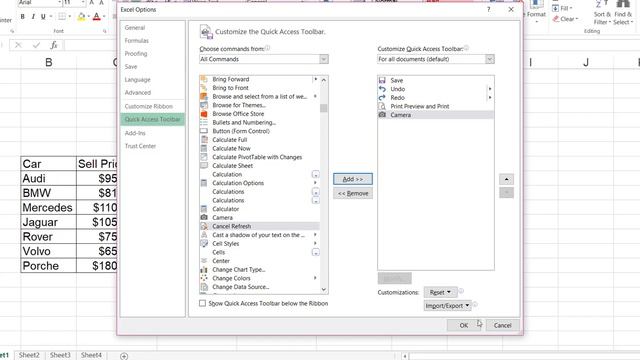The width and height of the screenshot is (640, 360).
Task: Select Camera icon in the Quick Access Toolbar list
Action: [382, 115]
